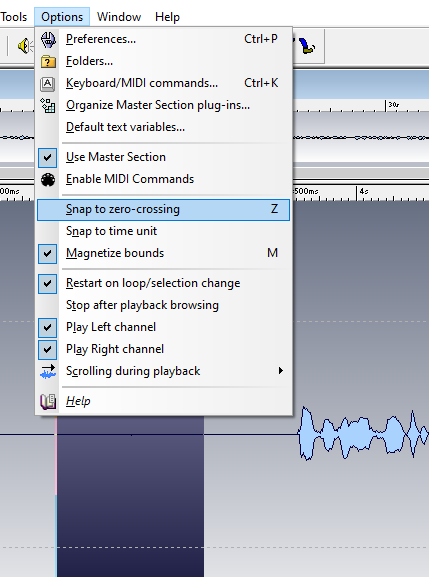Open the Window menu
This screenshot has height=577, width=429.
119,17
